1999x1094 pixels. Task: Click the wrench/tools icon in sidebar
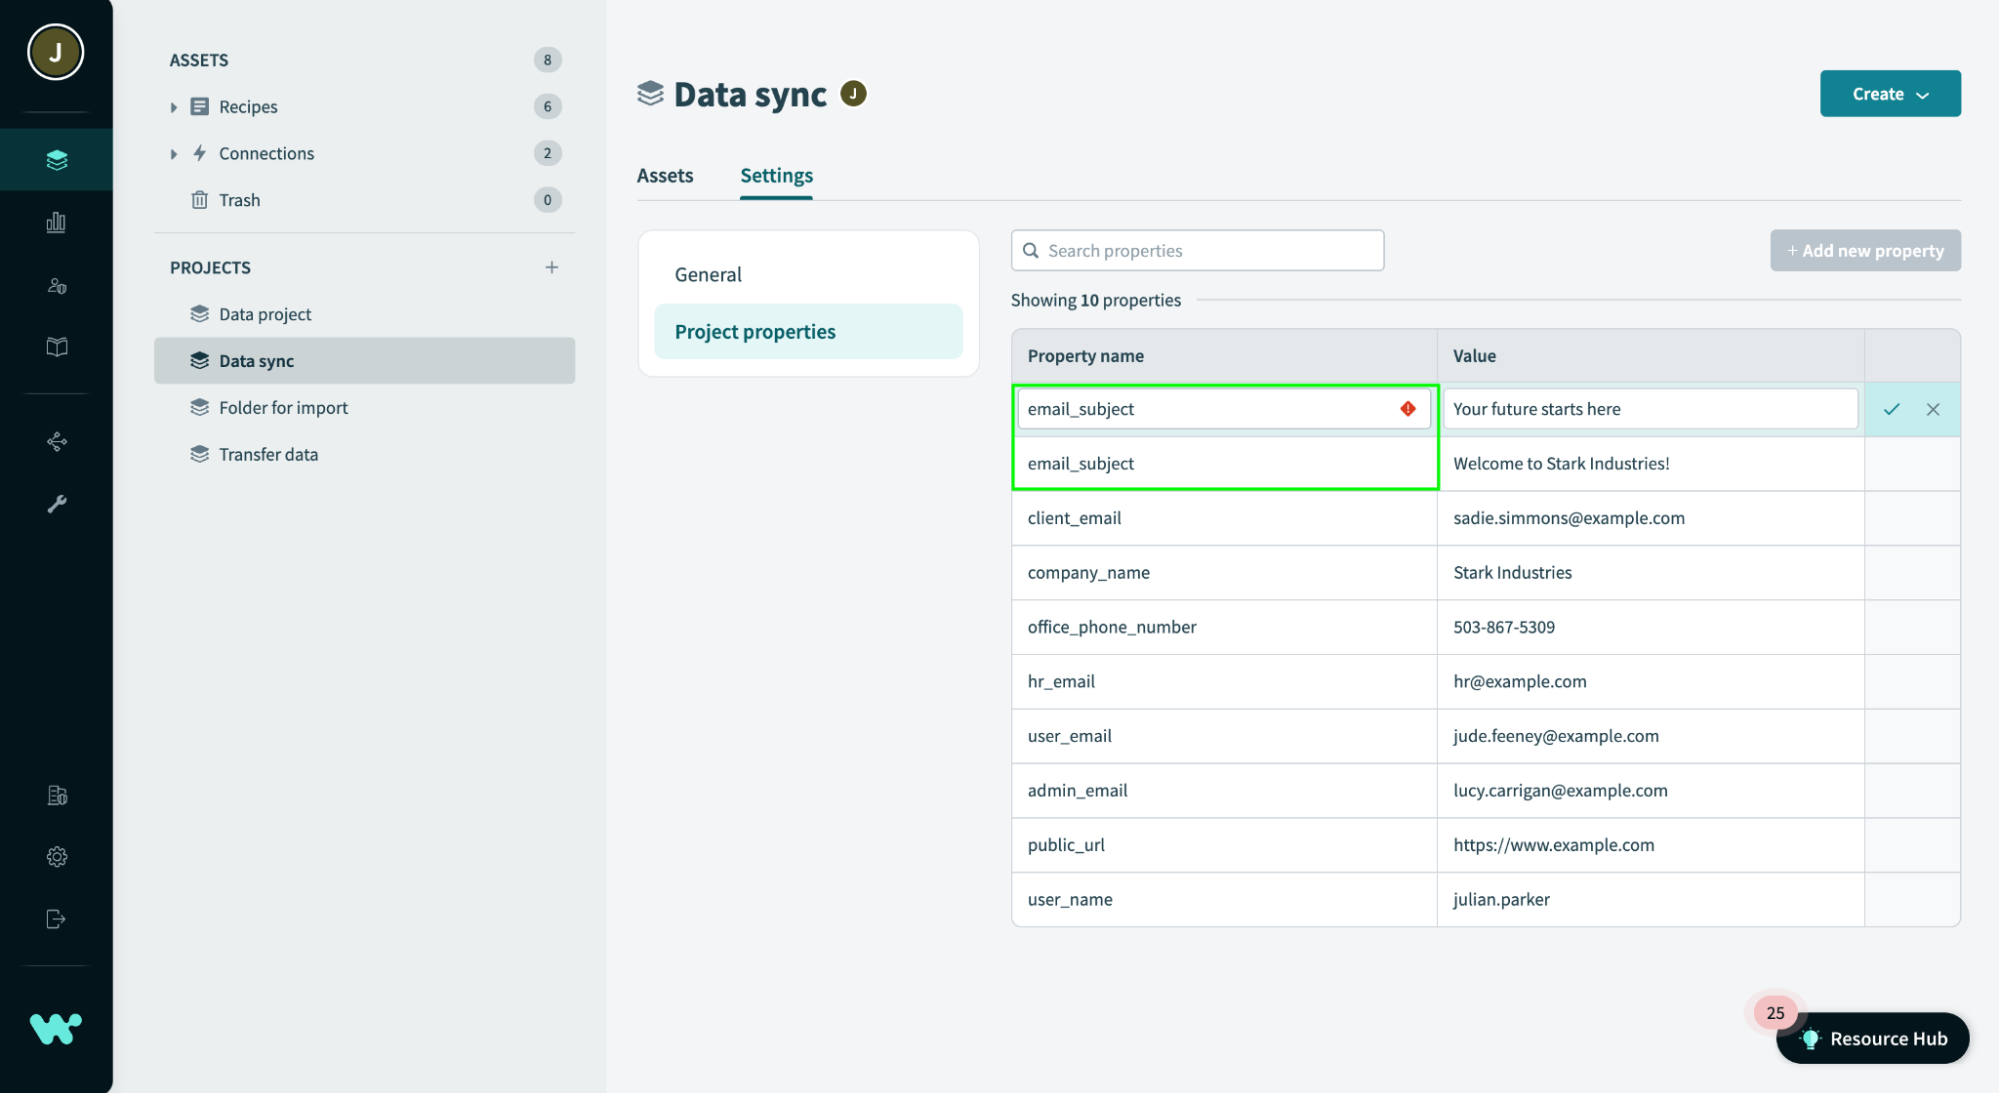57,504
